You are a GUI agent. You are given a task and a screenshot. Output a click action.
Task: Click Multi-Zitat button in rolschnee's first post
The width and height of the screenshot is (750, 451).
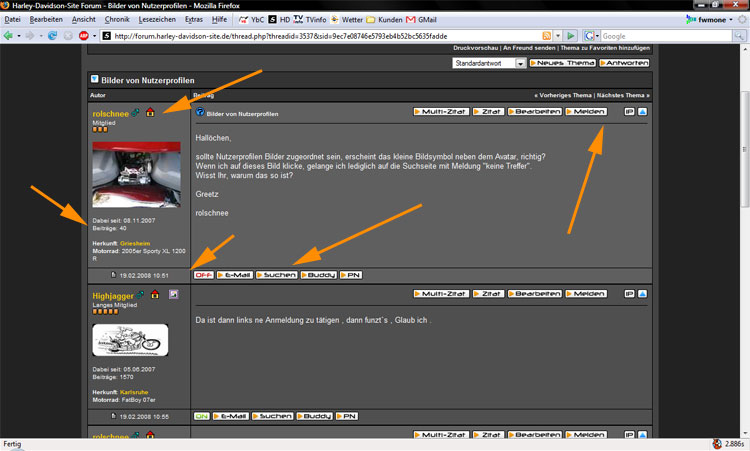pyautogui.click(x=441, y=112)
